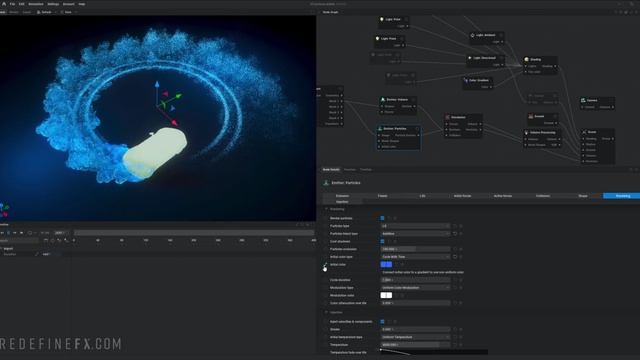Toggle the Render particles checkbox
Viewport: 640px width, 360px height.
[382, 218]
